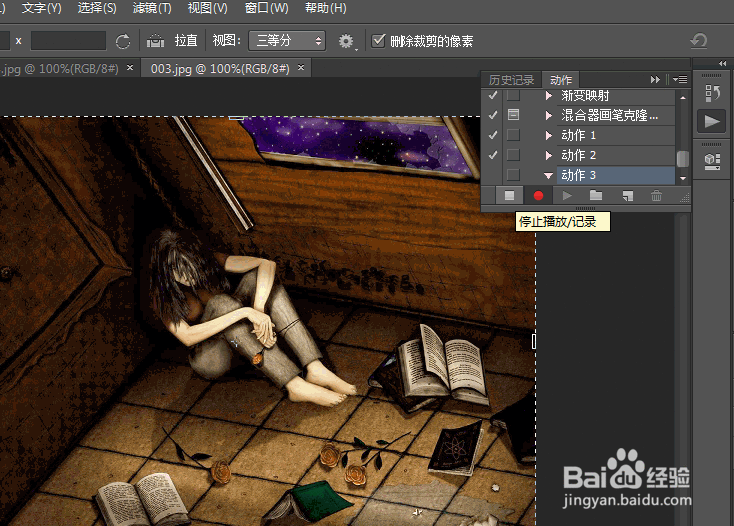
Task: Open the crop settings gear menu
Action: 347,42
